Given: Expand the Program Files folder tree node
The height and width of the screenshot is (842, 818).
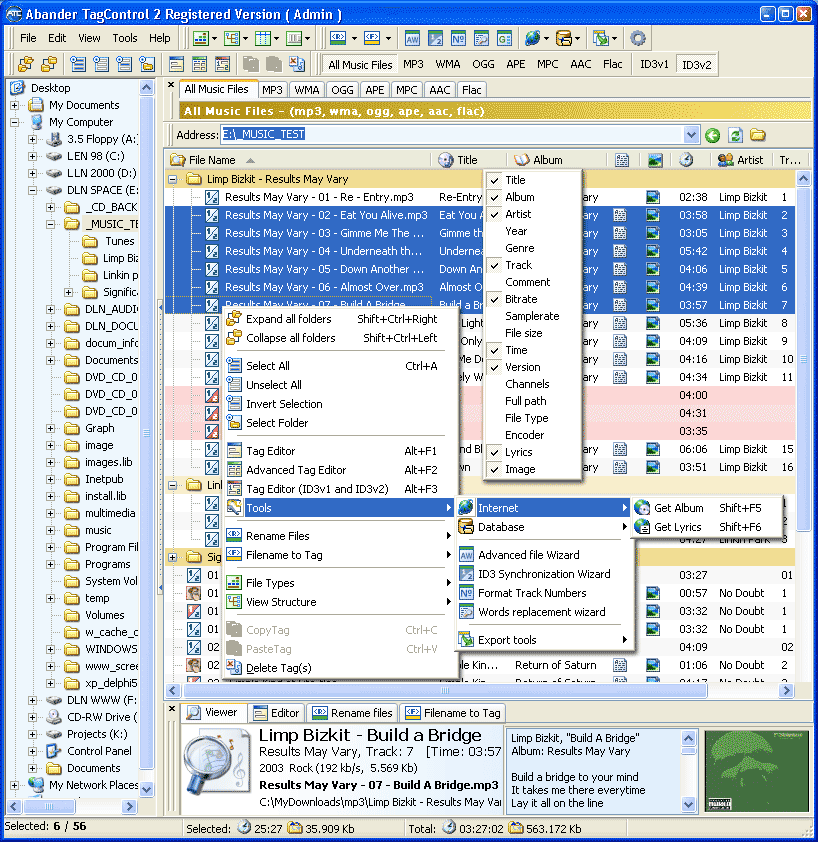Looking at the screenshot, I should pos(50,547).
